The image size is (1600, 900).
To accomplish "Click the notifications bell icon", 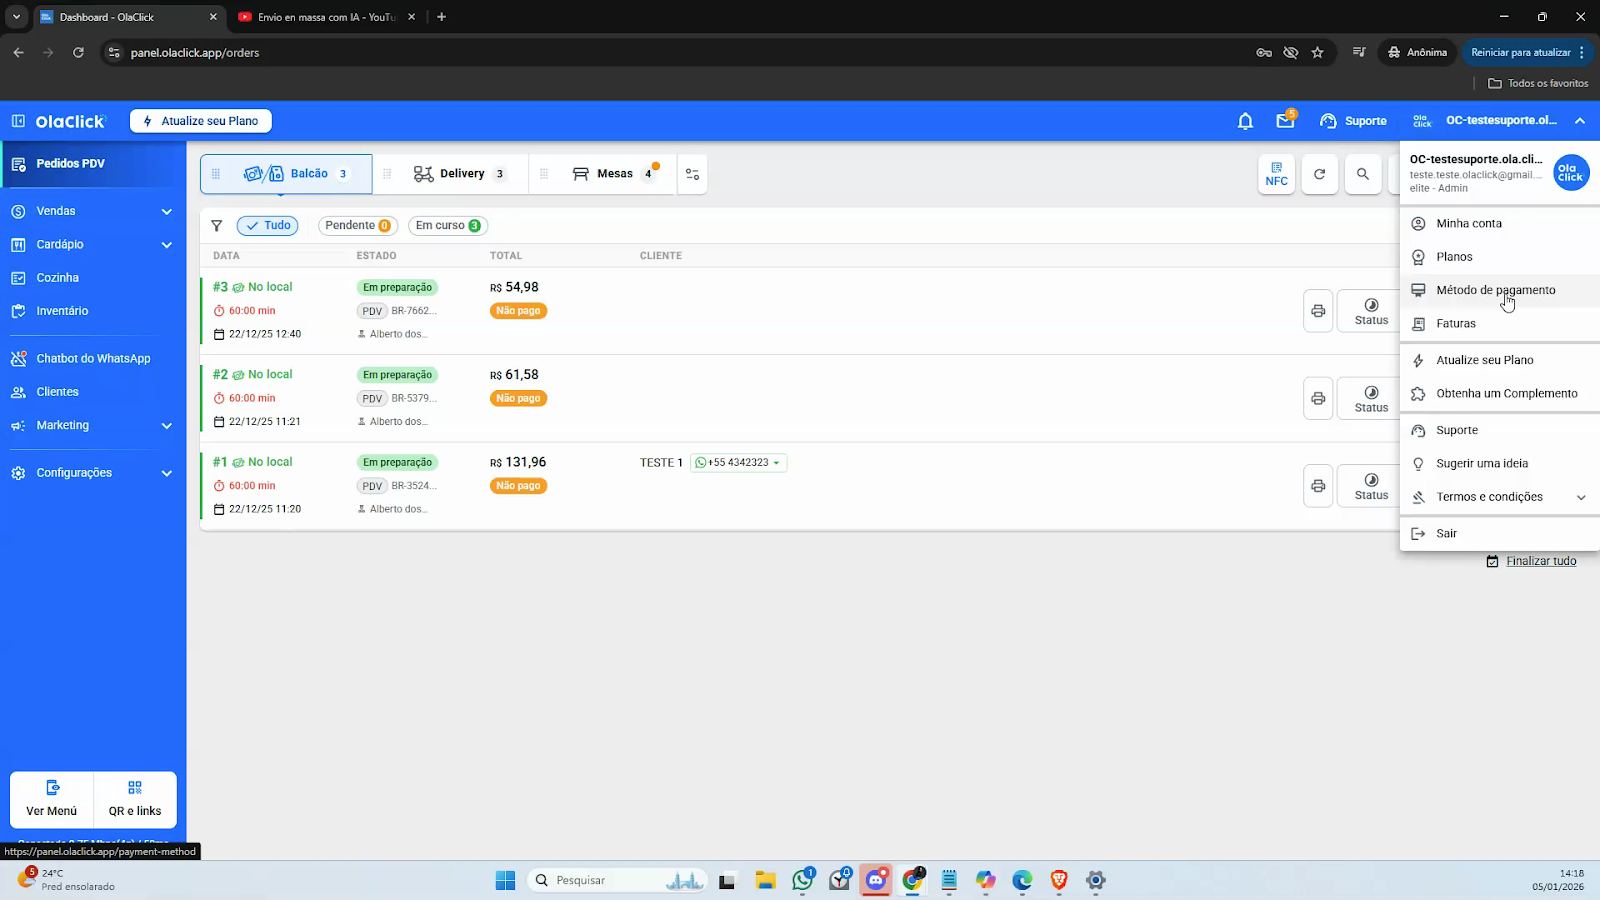I will tap(1245, 121).
